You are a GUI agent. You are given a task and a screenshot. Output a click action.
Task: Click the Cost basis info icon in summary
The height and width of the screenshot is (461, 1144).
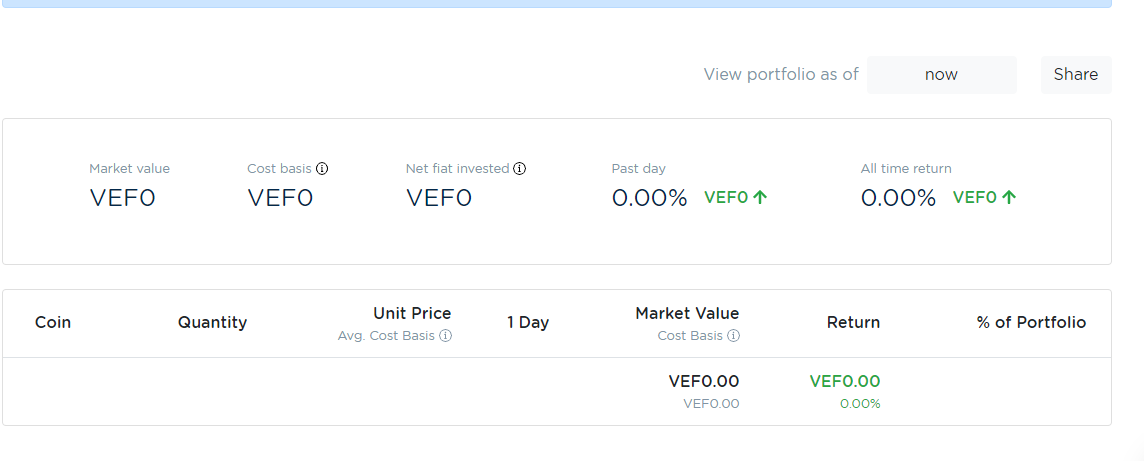(322, 169)
